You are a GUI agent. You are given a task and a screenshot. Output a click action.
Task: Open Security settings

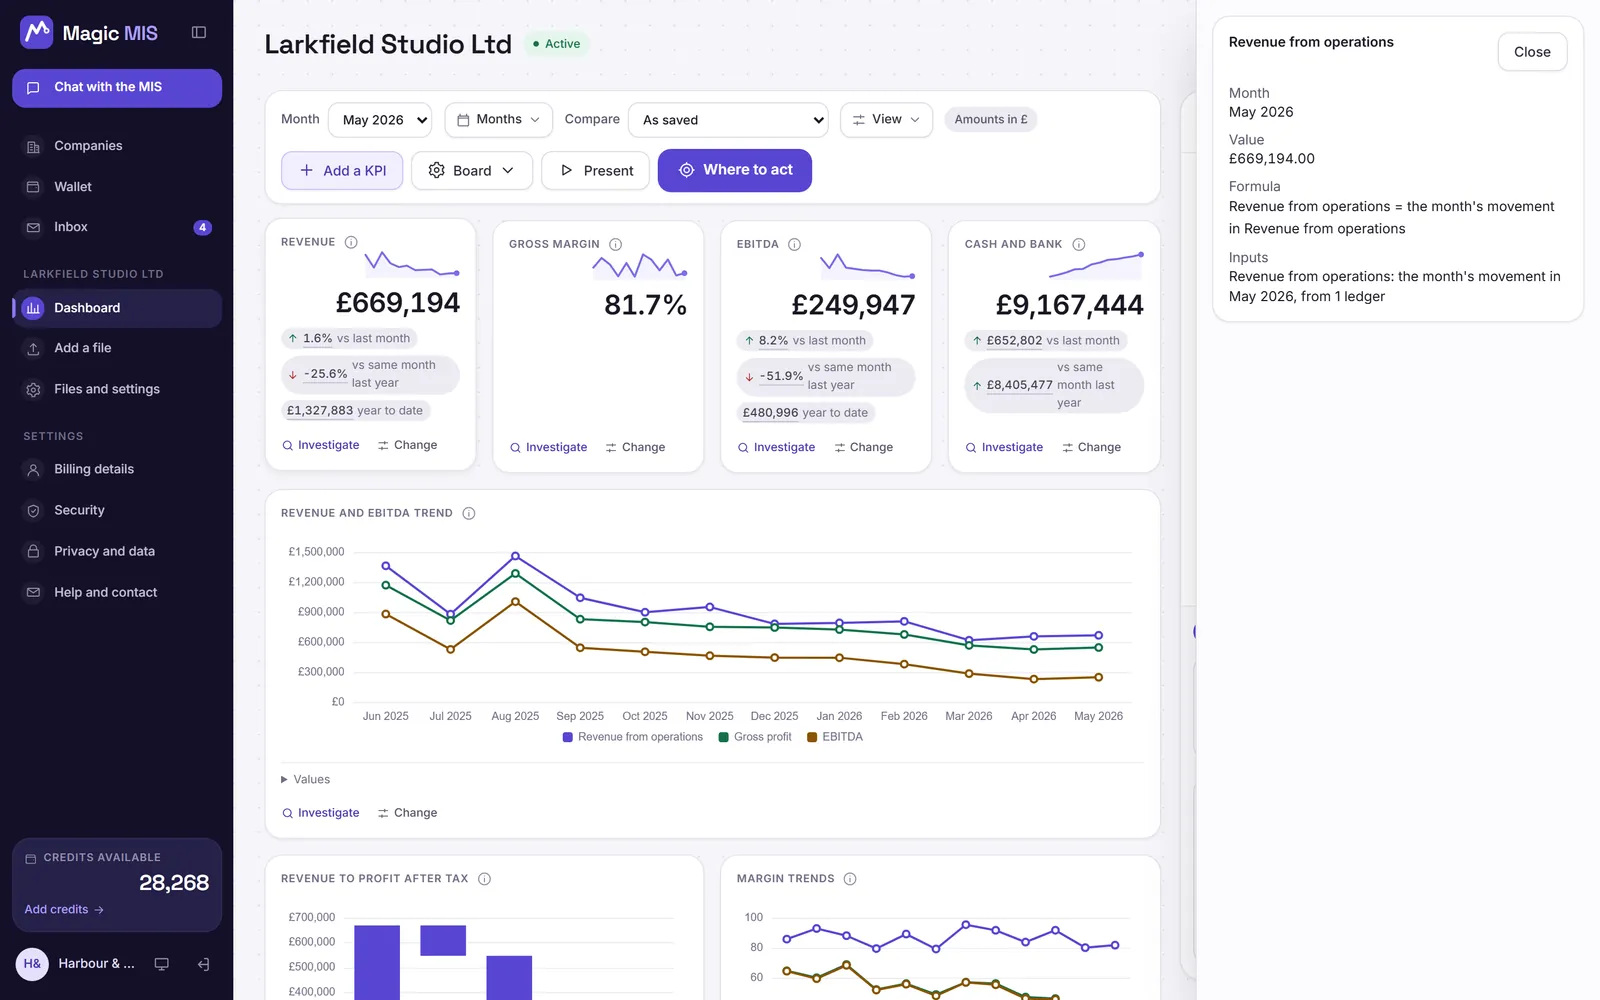pyautogui.click(x=117, y=510)
